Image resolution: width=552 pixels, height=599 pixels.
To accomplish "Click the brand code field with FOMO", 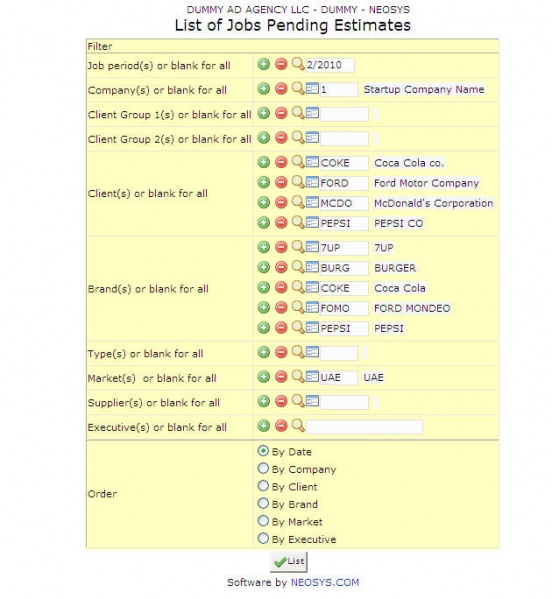I will (344, 308).
